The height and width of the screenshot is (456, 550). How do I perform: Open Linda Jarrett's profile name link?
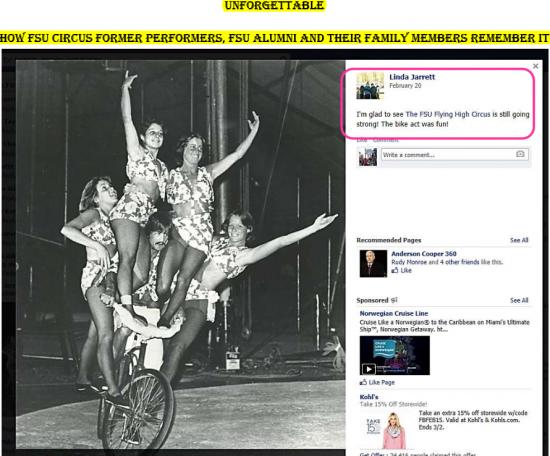coord(412,77)
